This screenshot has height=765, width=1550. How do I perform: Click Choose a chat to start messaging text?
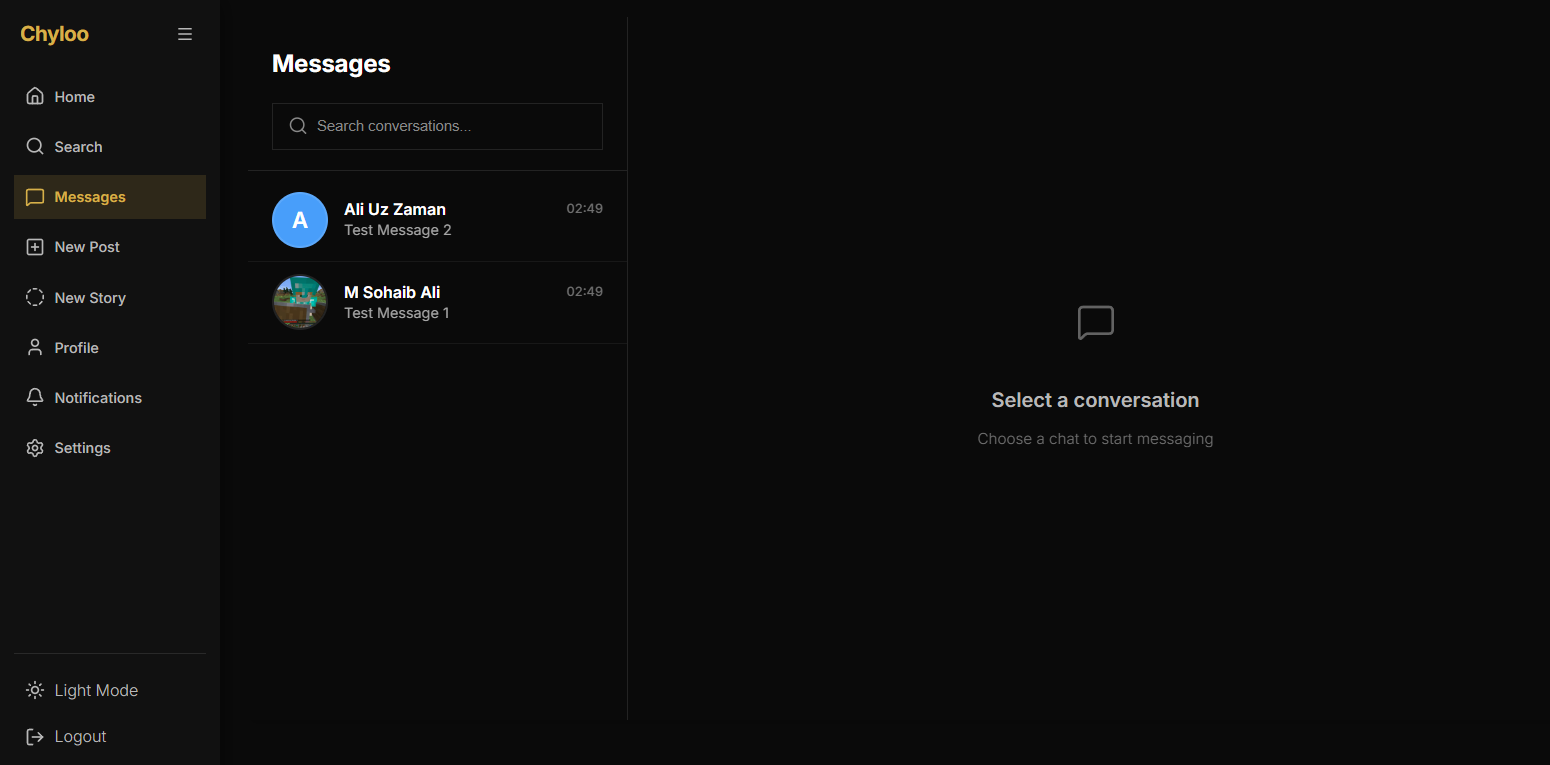[x=1095, y=439]
